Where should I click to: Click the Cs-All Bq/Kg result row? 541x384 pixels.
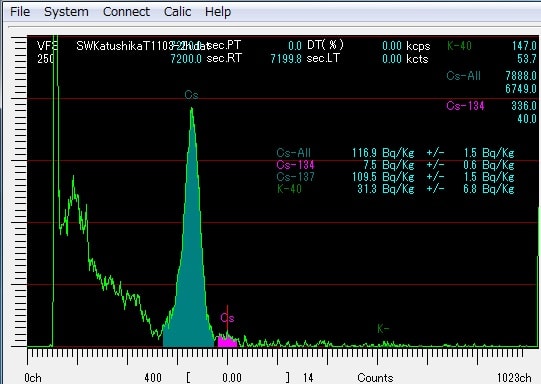tap(395, 153)
